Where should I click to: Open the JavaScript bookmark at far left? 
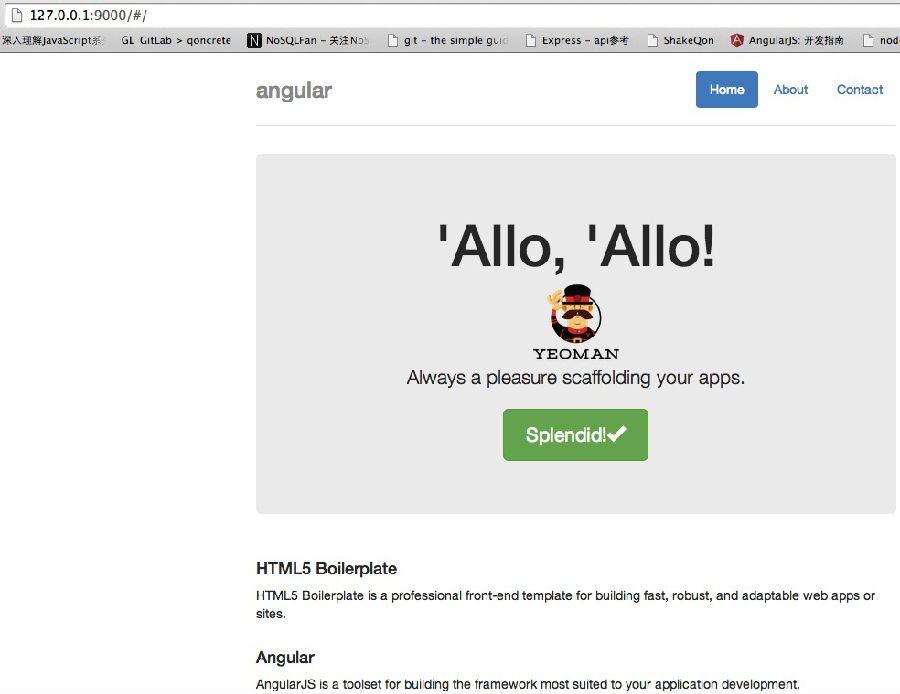[x=52, y=40]
